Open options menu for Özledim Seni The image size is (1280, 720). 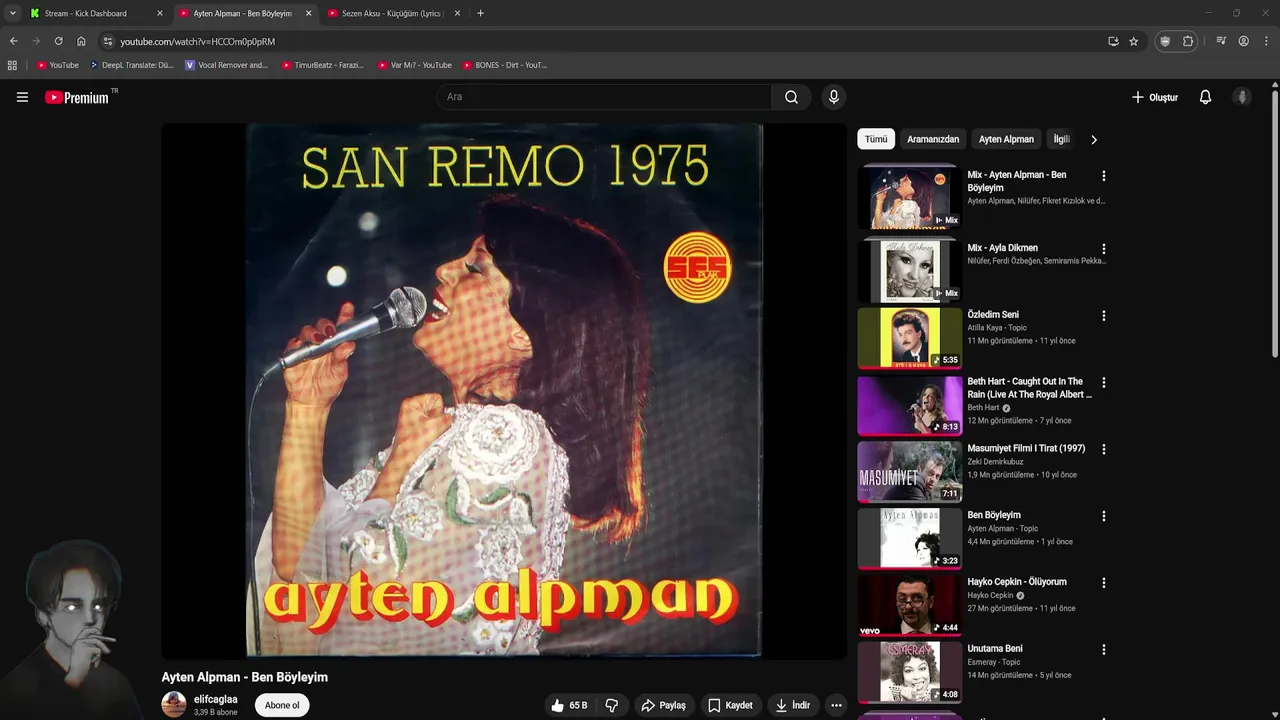pyautogui.click(x=1104, y=316)
